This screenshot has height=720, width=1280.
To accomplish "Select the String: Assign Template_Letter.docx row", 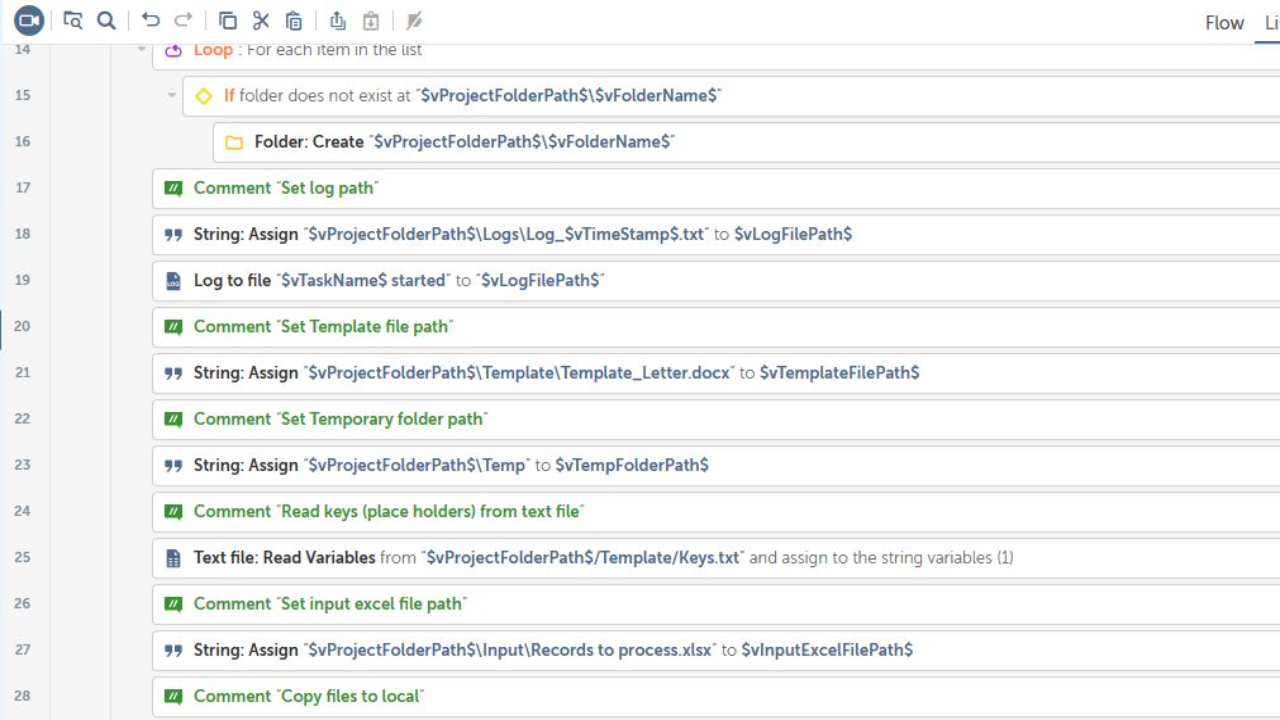I will click(x=716, y=373).
